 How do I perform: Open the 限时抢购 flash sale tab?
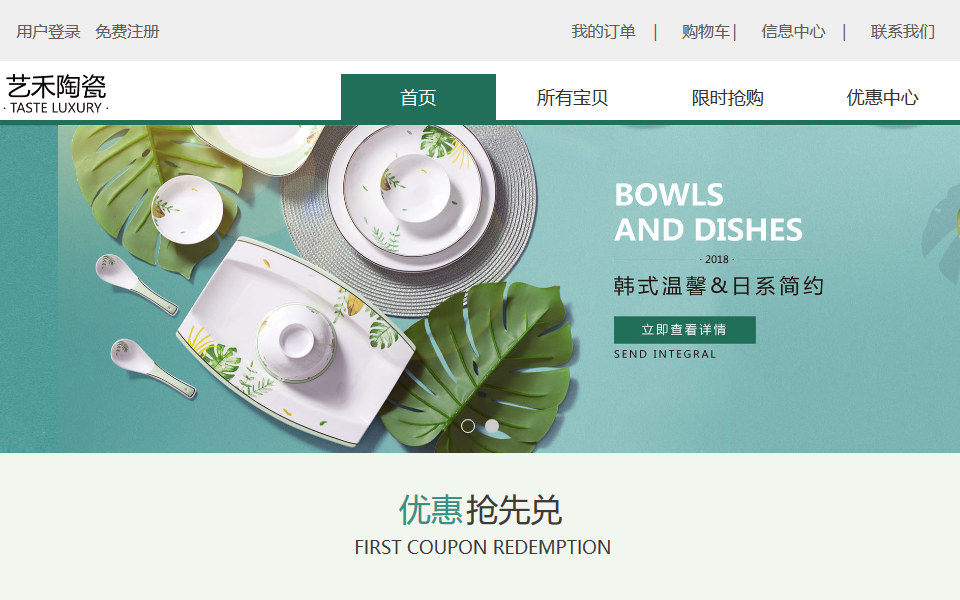[x=727, y=97]
